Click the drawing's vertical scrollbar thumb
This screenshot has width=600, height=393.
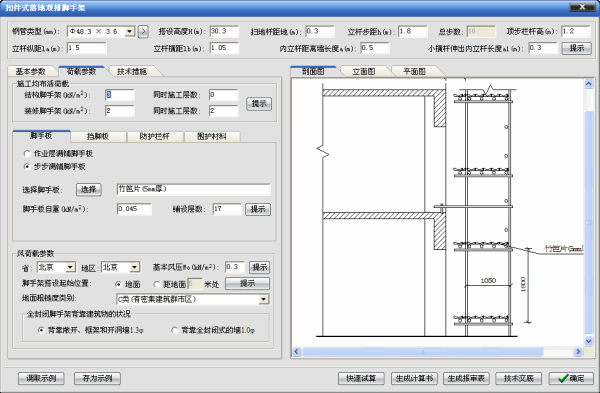589,222
